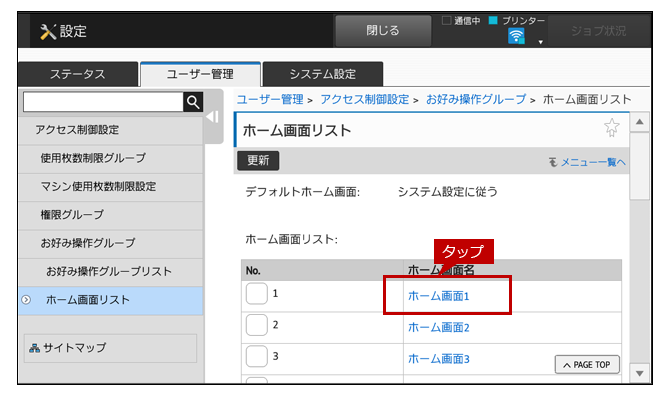Check the box for row 2
This screenshot has width=670, height=396.
(x=256, y=325)
